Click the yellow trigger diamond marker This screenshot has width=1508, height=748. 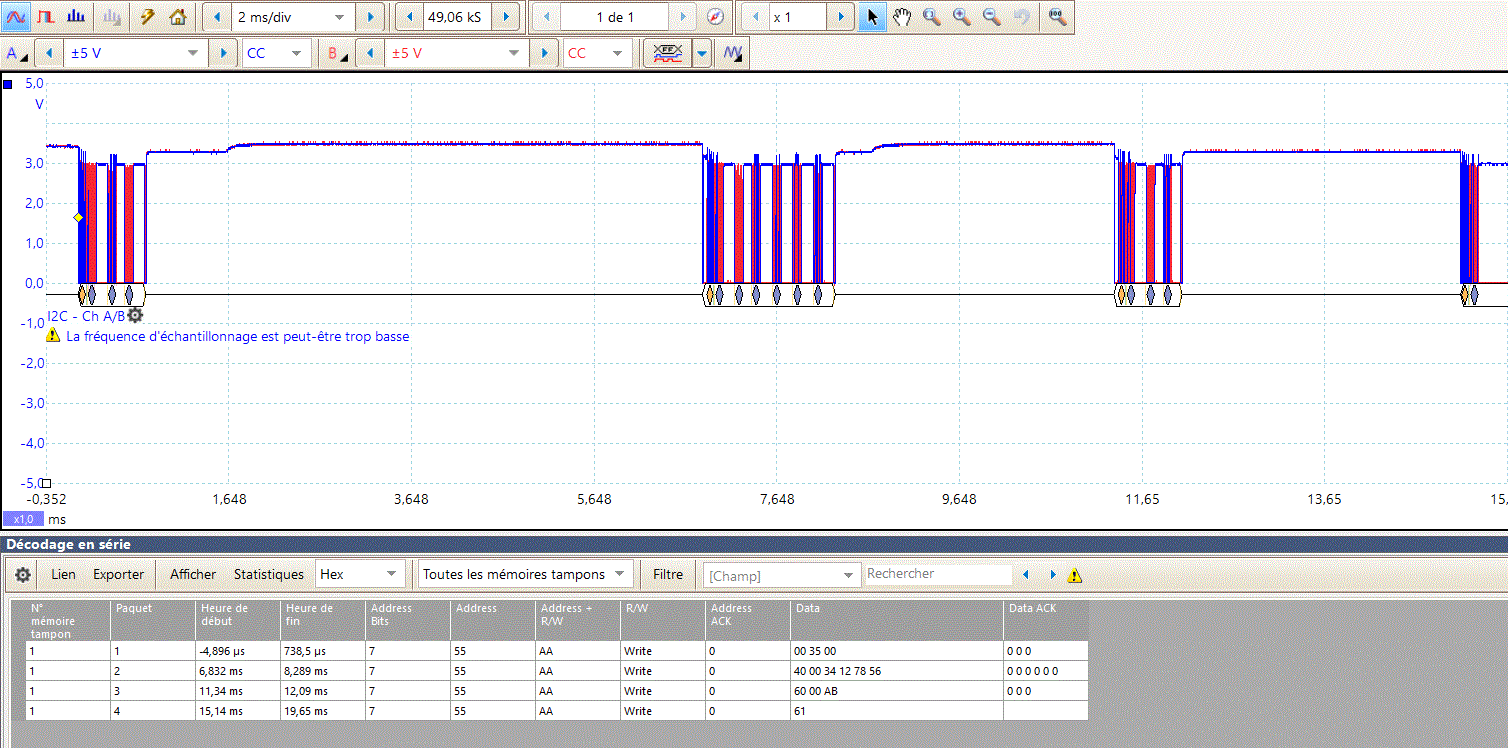tap(78, 217)
